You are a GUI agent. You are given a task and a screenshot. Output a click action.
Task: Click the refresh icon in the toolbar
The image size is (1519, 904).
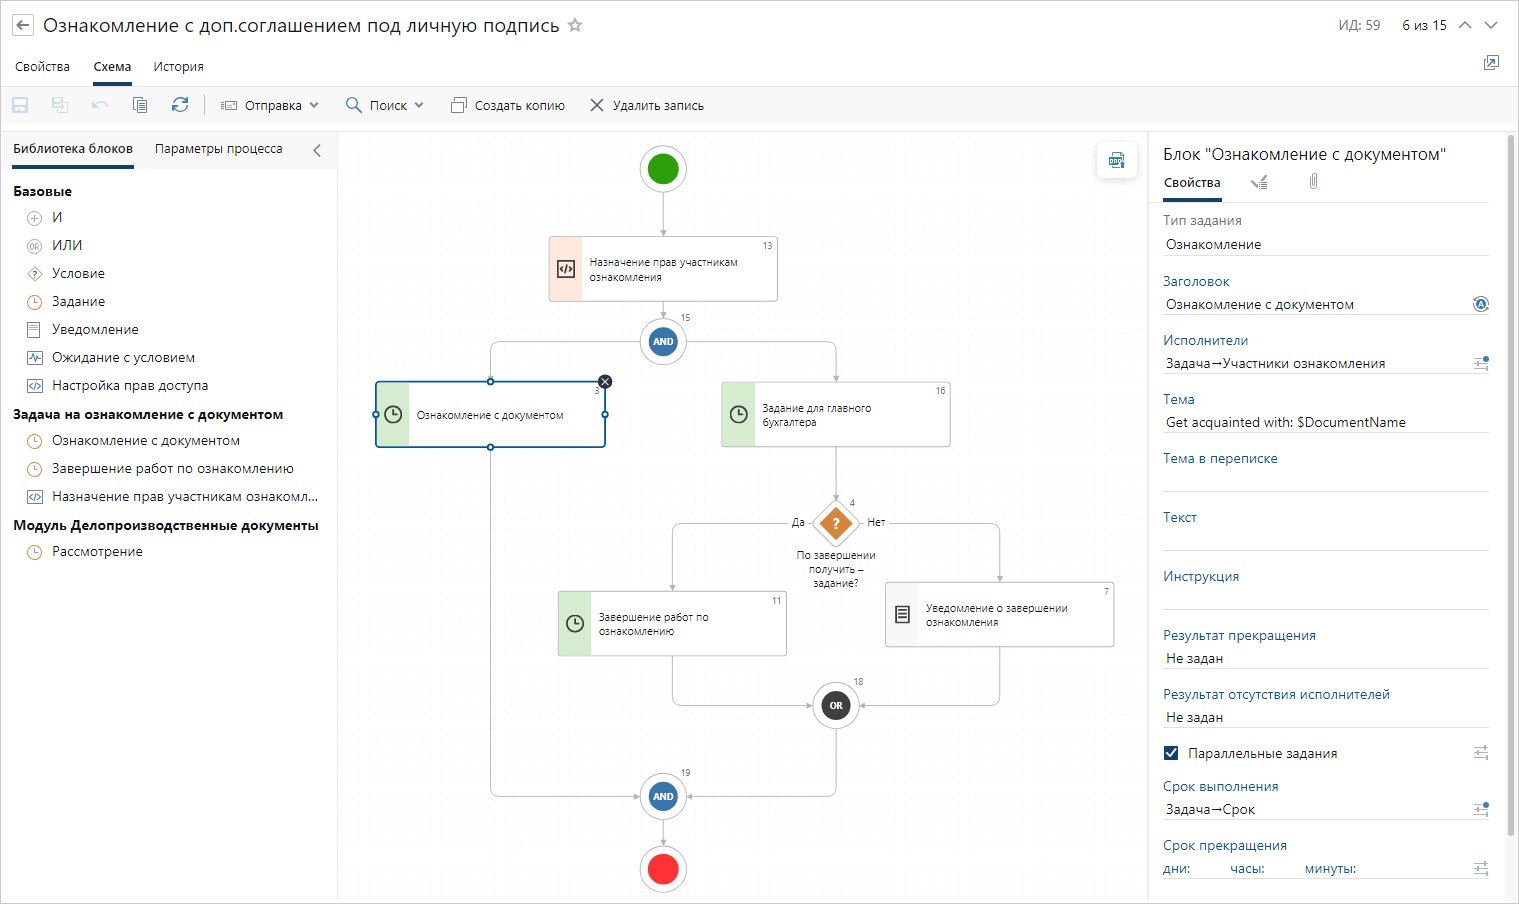(180, 105)
